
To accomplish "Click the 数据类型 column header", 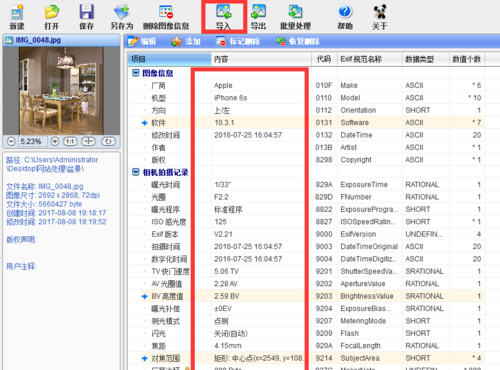I will (x=426, y=59).
